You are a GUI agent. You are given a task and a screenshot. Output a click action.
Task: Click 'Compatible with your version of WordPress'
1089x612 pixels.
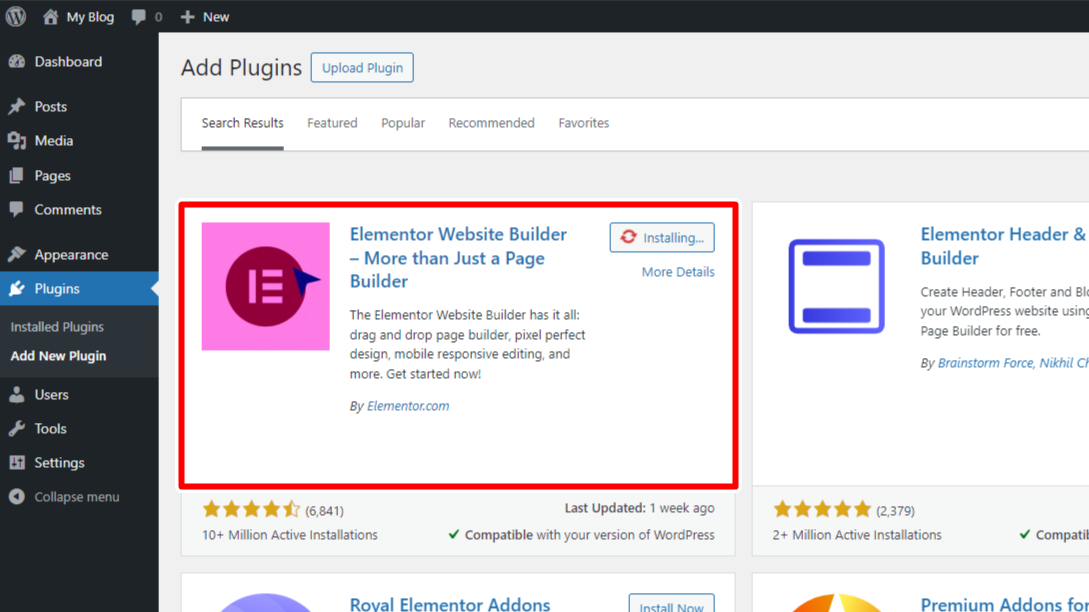point(589,535)
